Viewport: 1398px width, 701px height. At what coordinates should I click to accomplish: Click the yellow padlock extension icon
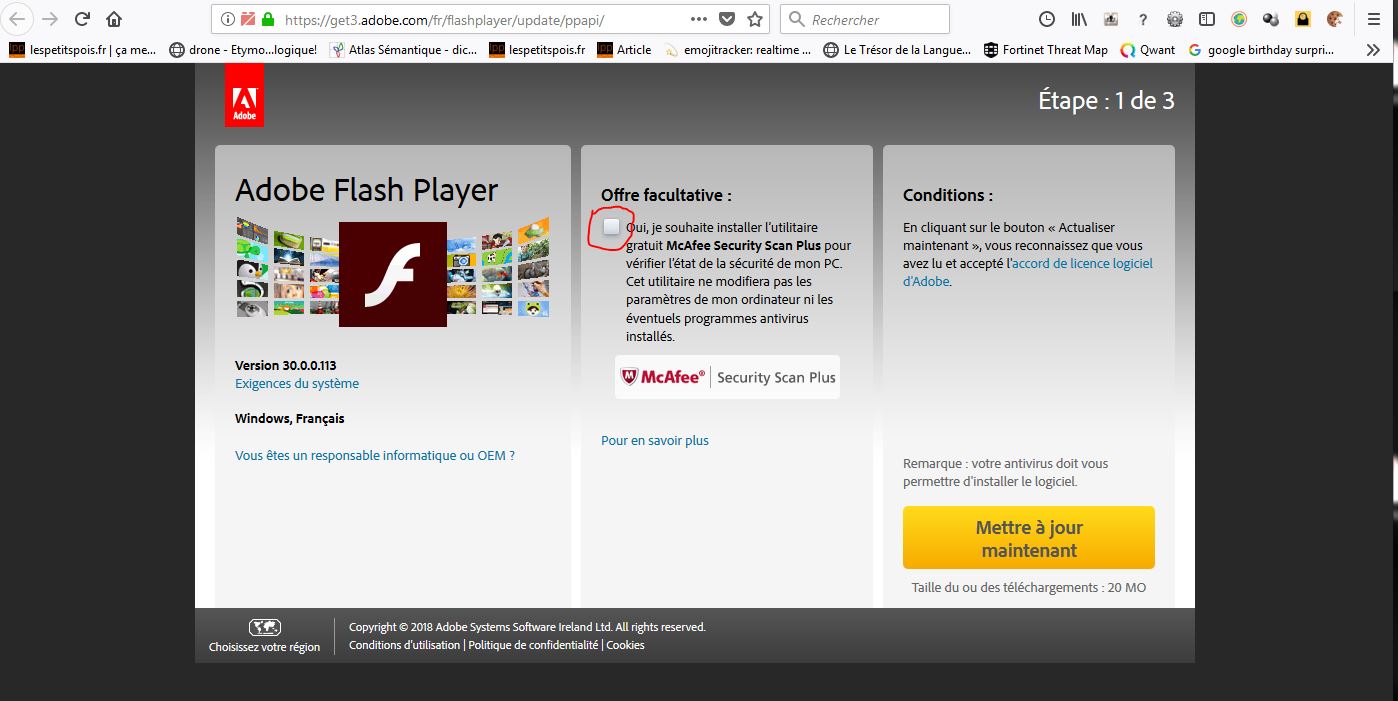pyautogui.click(x=1303, y=19)
